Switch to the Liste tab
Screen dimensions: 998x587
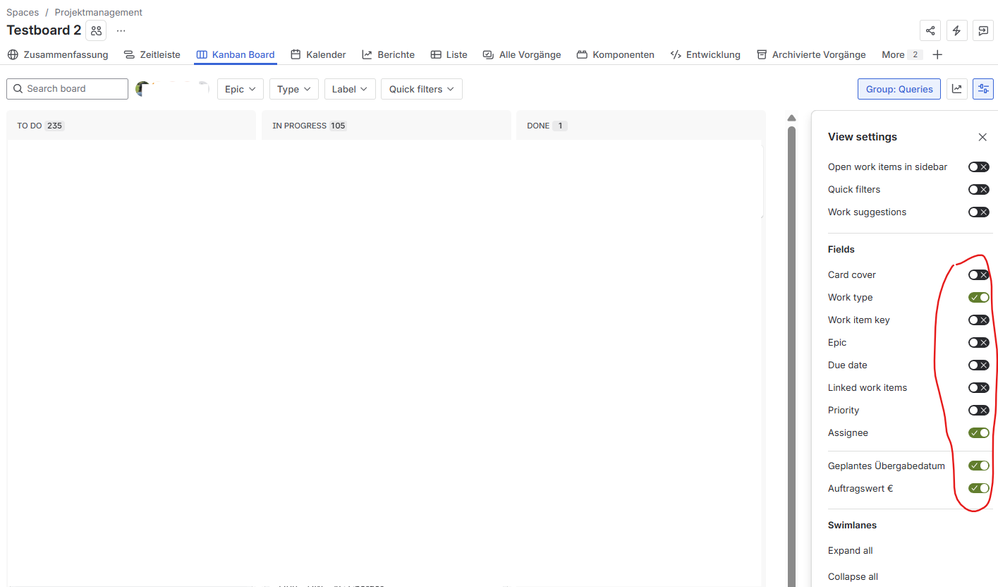click(449, 54)
